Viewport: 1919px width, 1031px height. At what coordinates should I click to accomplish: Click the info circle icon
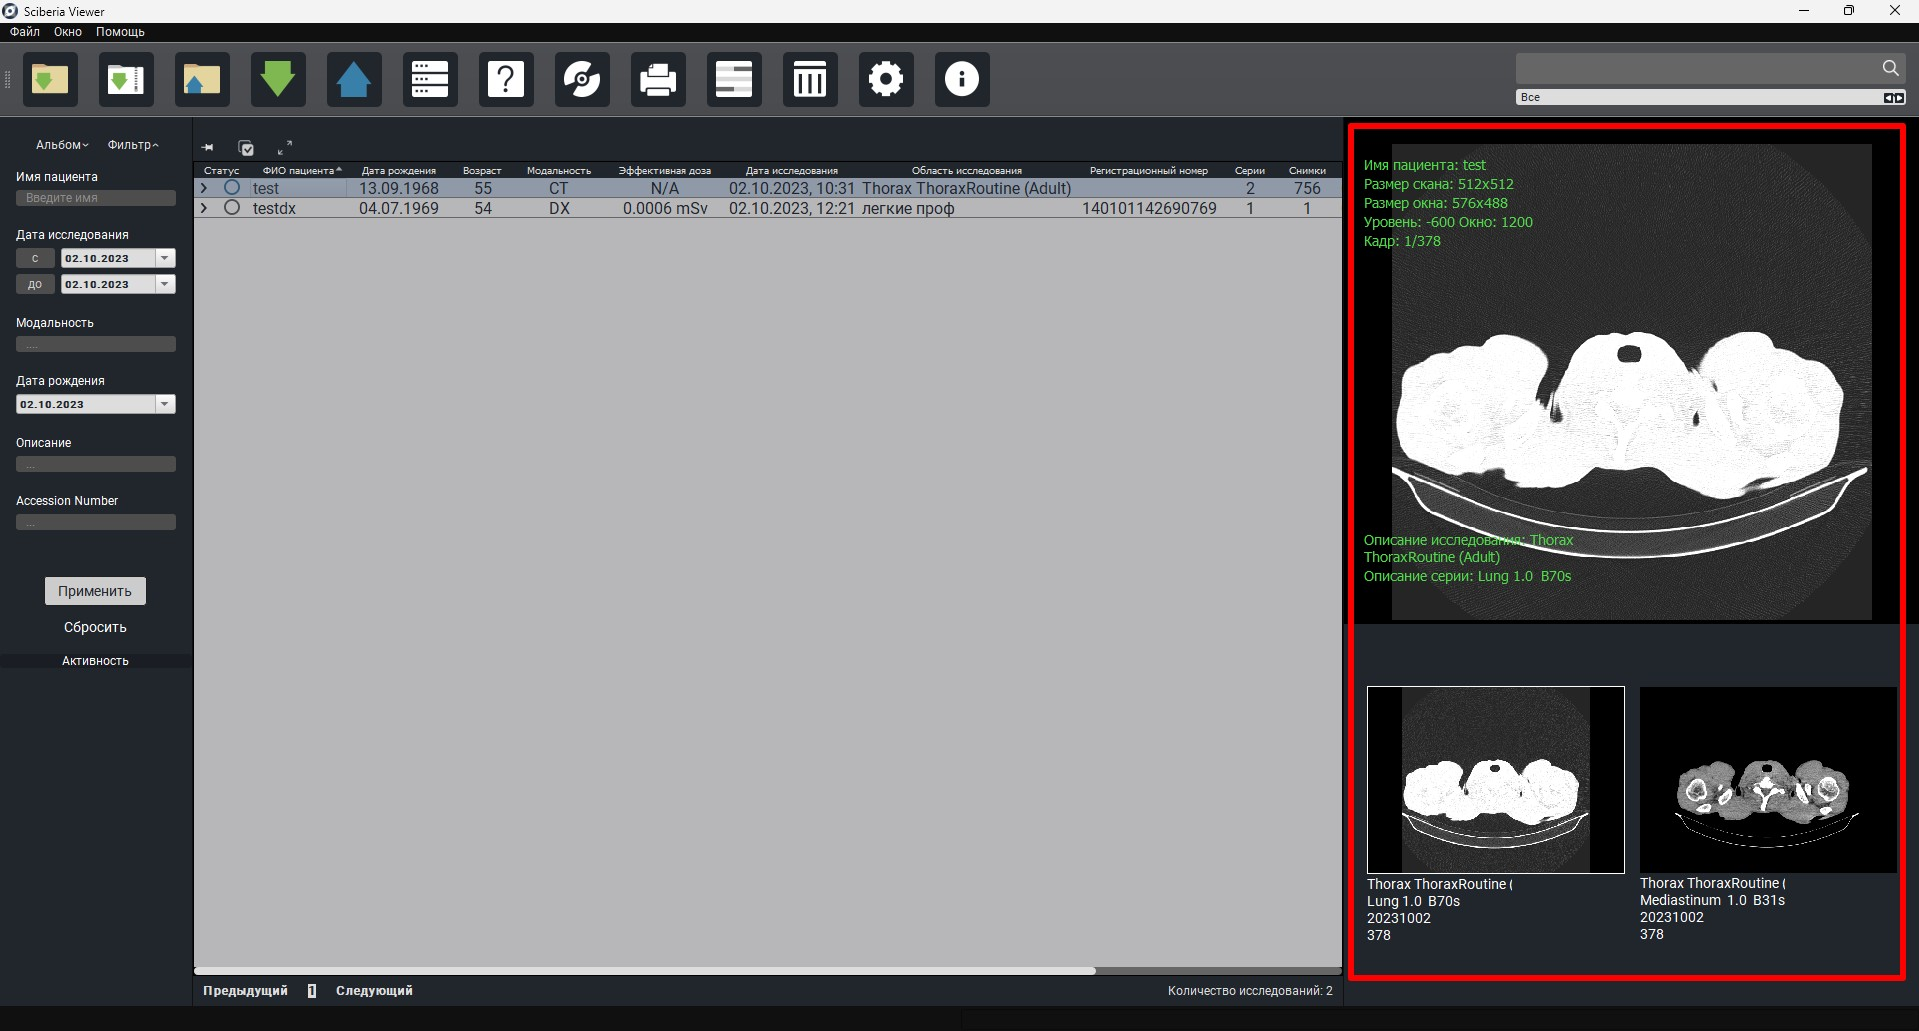[x=962, y=79]
